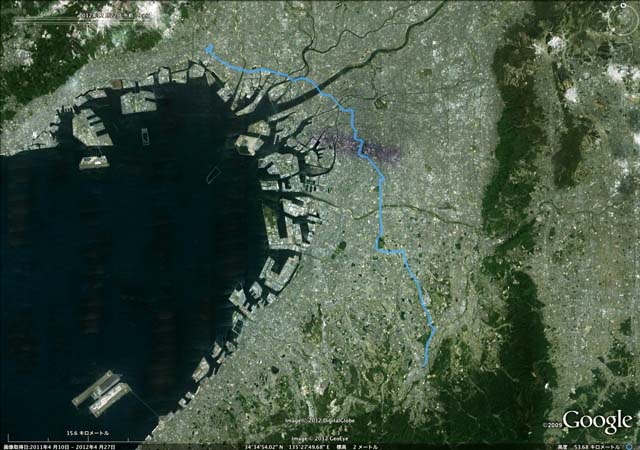Click the 15.6 kilometer scale legend
Screen dimensions: 640x450
(x=88, y=433)
